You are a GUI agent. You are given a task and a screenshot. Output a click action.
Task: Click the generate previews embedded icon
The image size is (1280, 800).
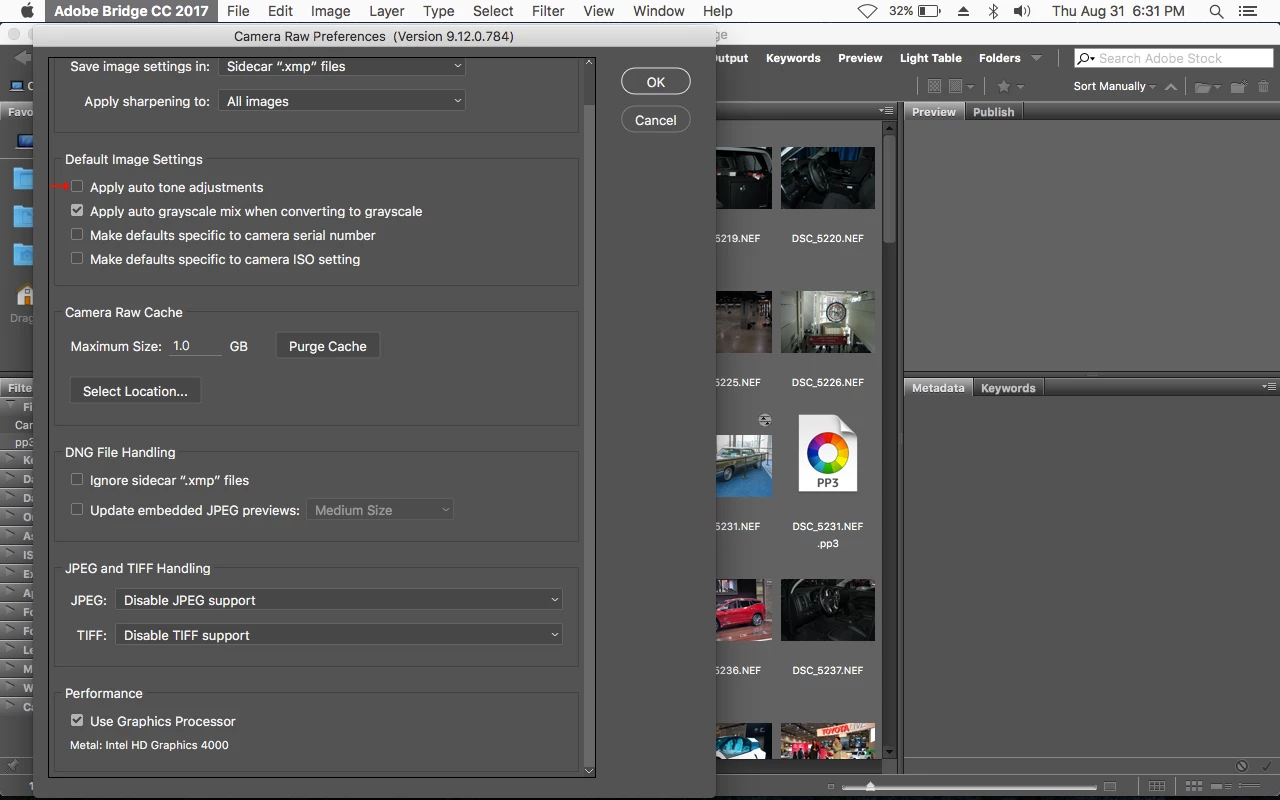click(934, 87)
